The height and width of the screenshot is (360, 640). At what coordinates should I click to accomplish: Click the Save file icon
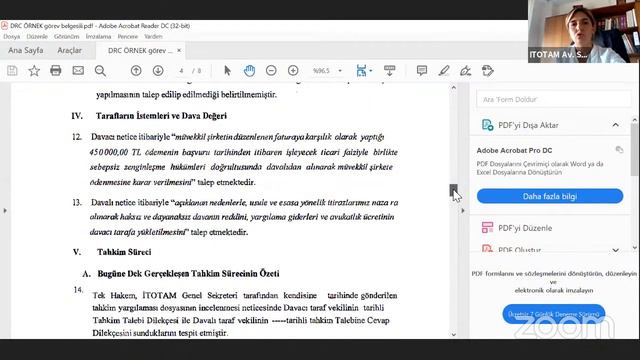click(x=12, y=71)
